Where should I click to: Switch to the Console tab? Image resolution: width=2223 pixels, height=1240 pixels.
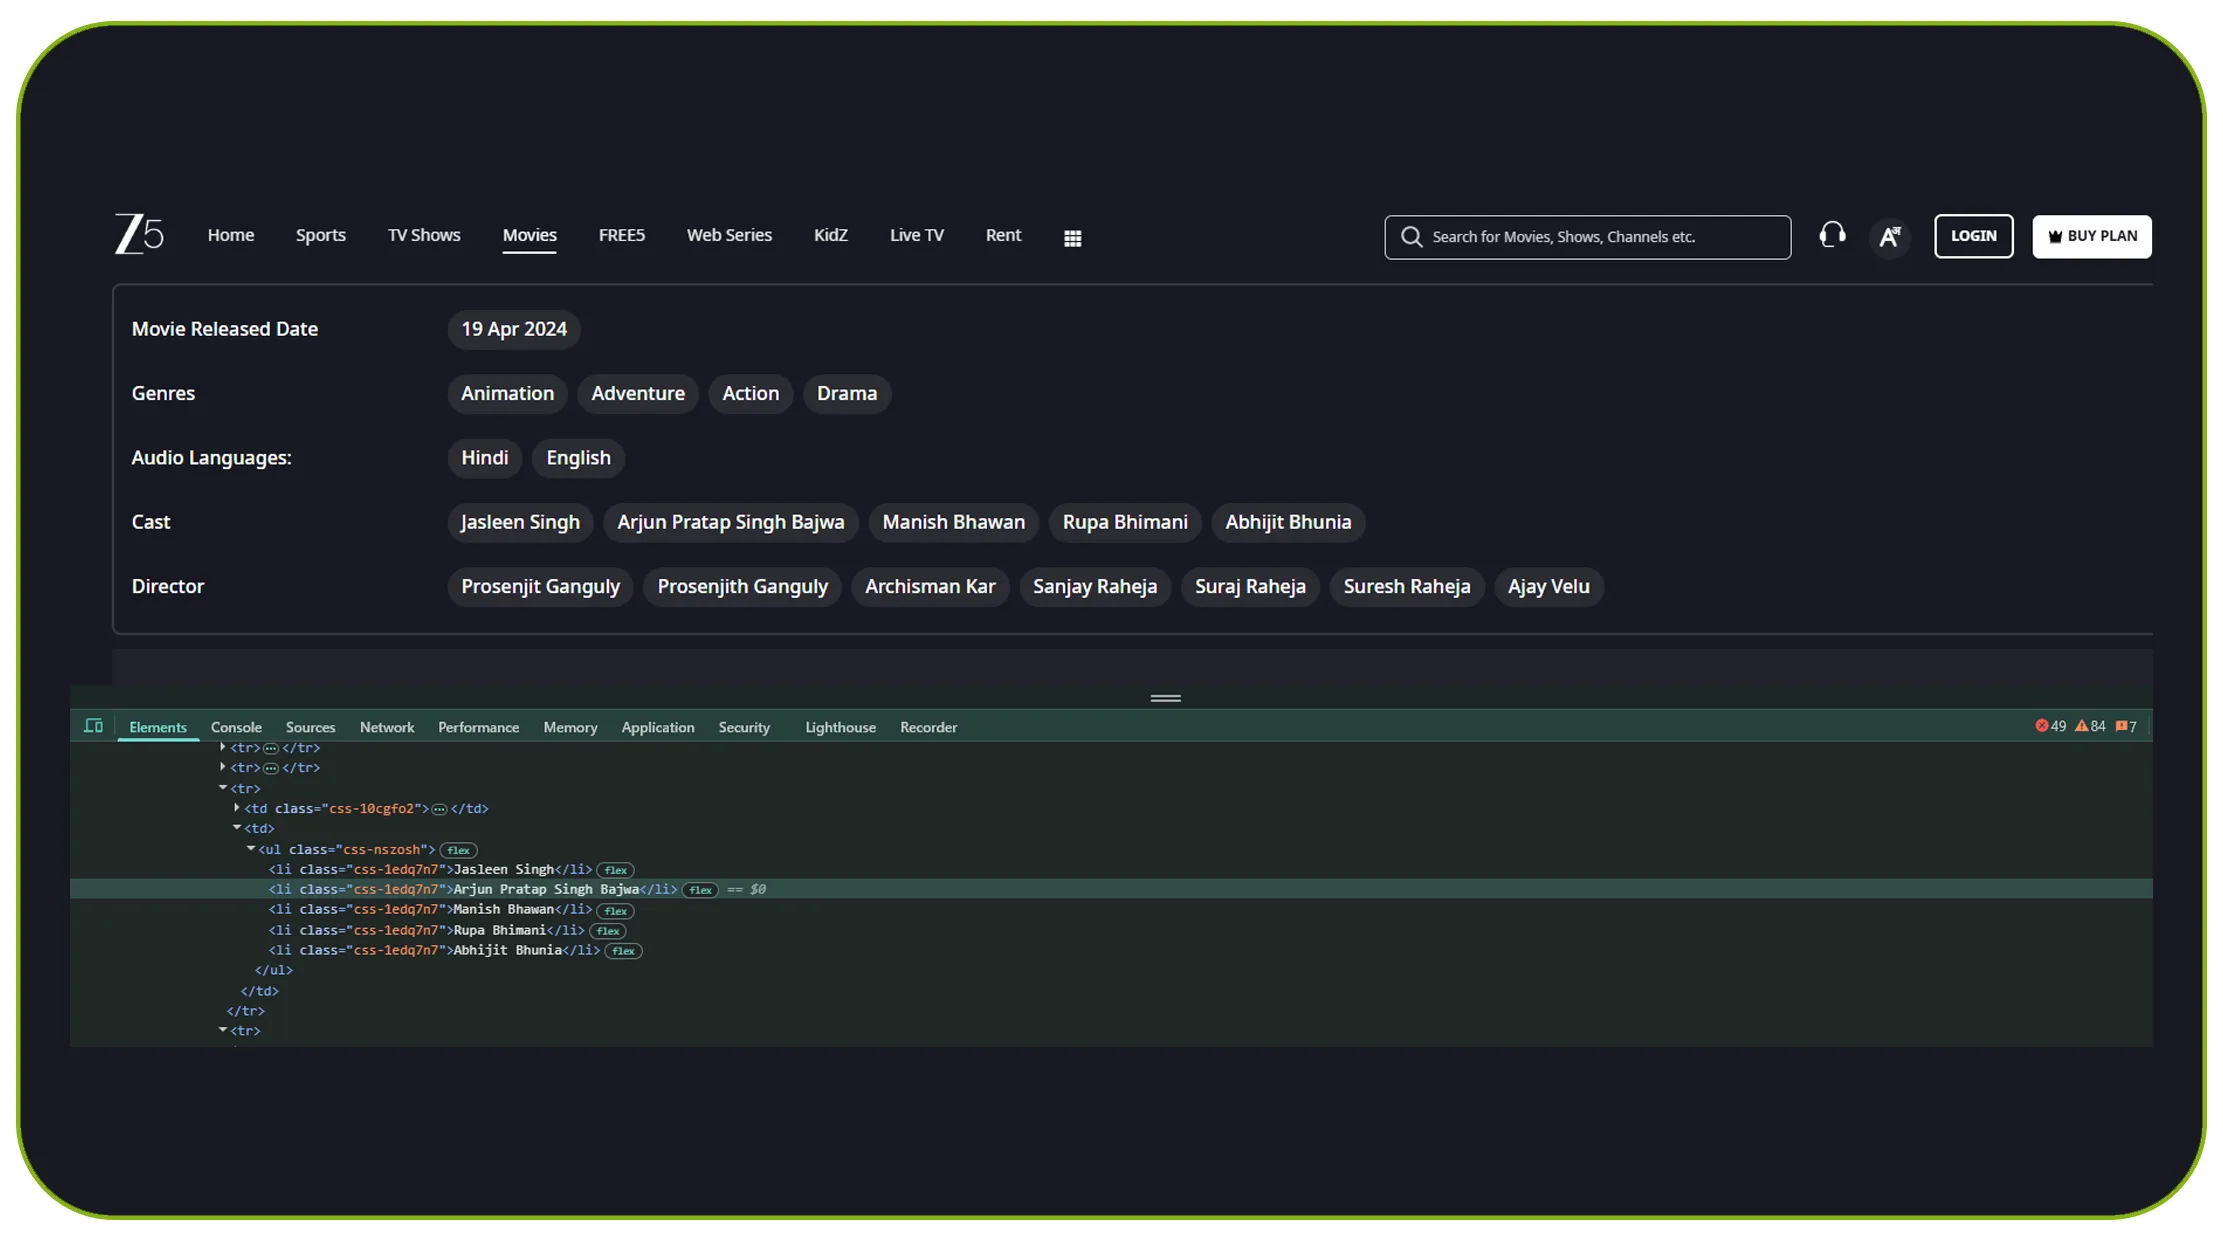point(236,727)
